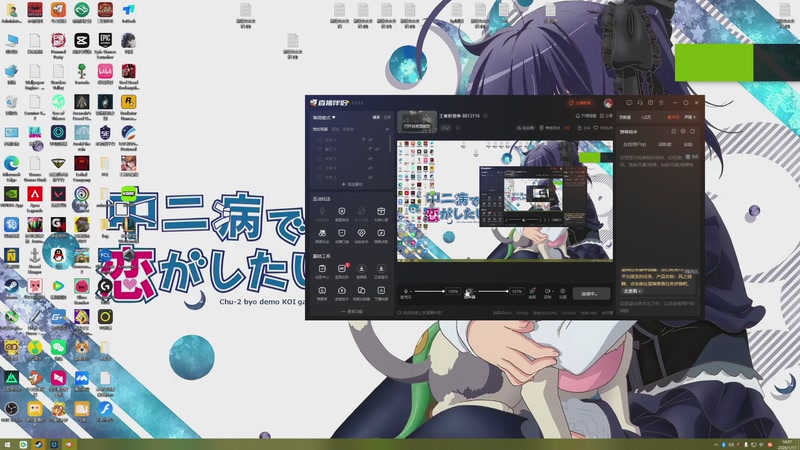Click the orange 主播数据 button in the title bar
Viewport: 800px width, 450px height.
580,103
